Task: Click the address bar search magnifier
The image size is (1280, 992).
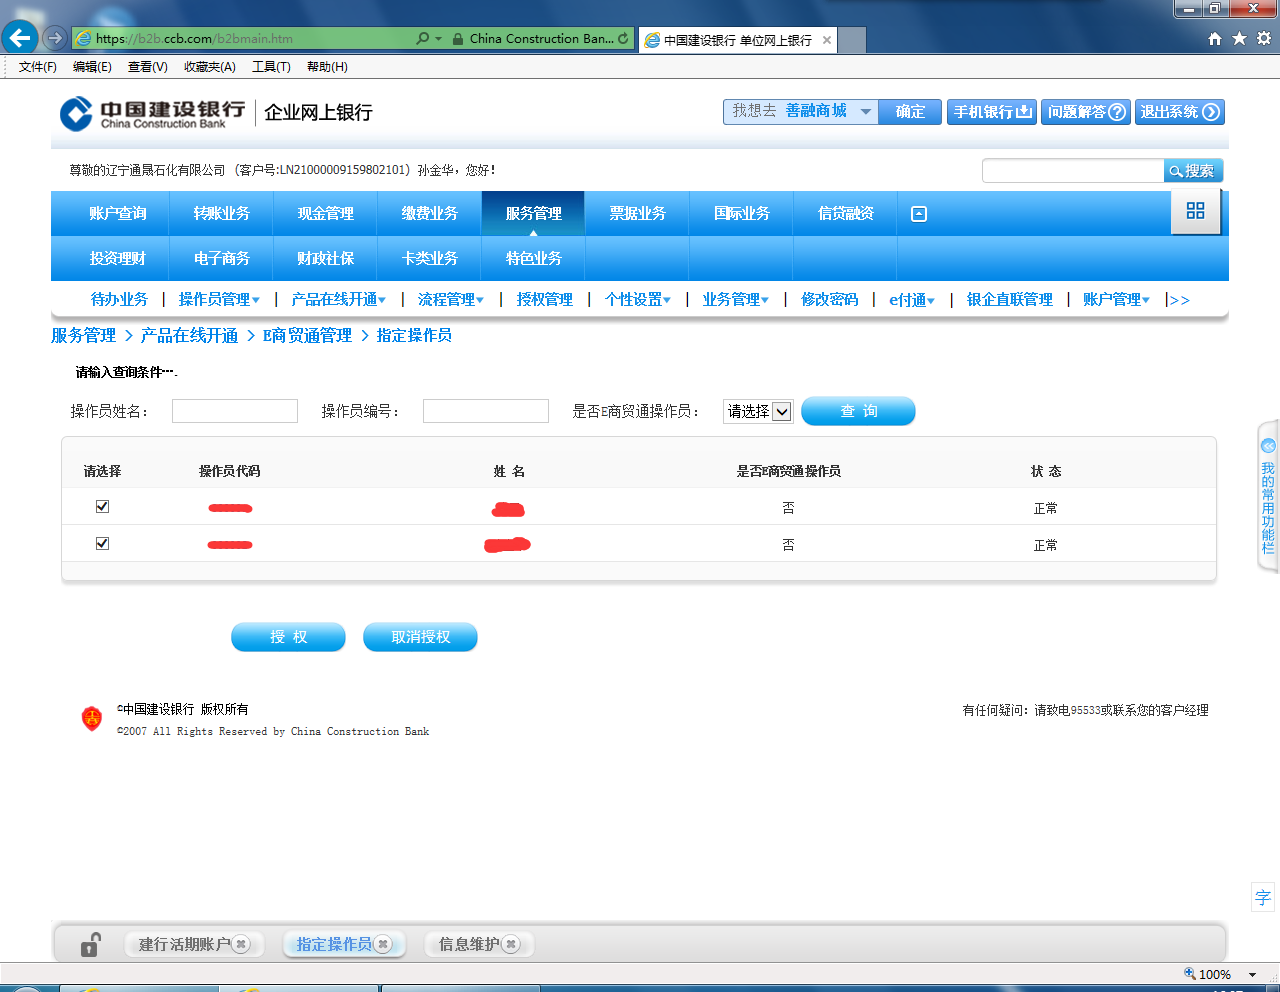Action: pos(423,38)
